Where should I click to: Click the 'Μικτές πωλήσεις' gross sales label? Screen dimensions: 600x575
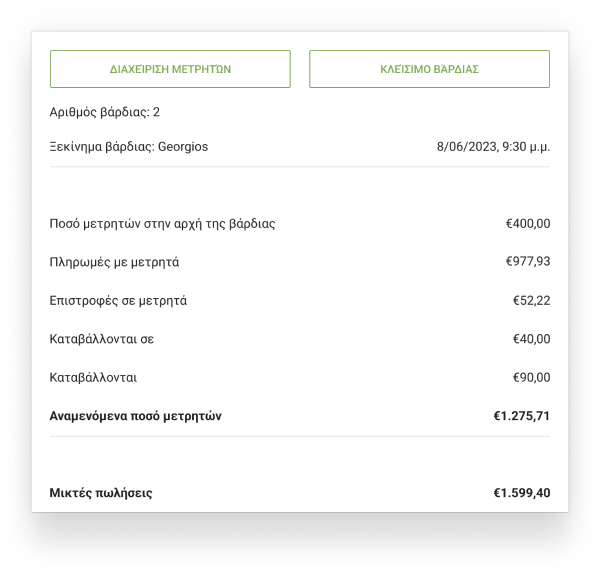[x=101, y=493]
